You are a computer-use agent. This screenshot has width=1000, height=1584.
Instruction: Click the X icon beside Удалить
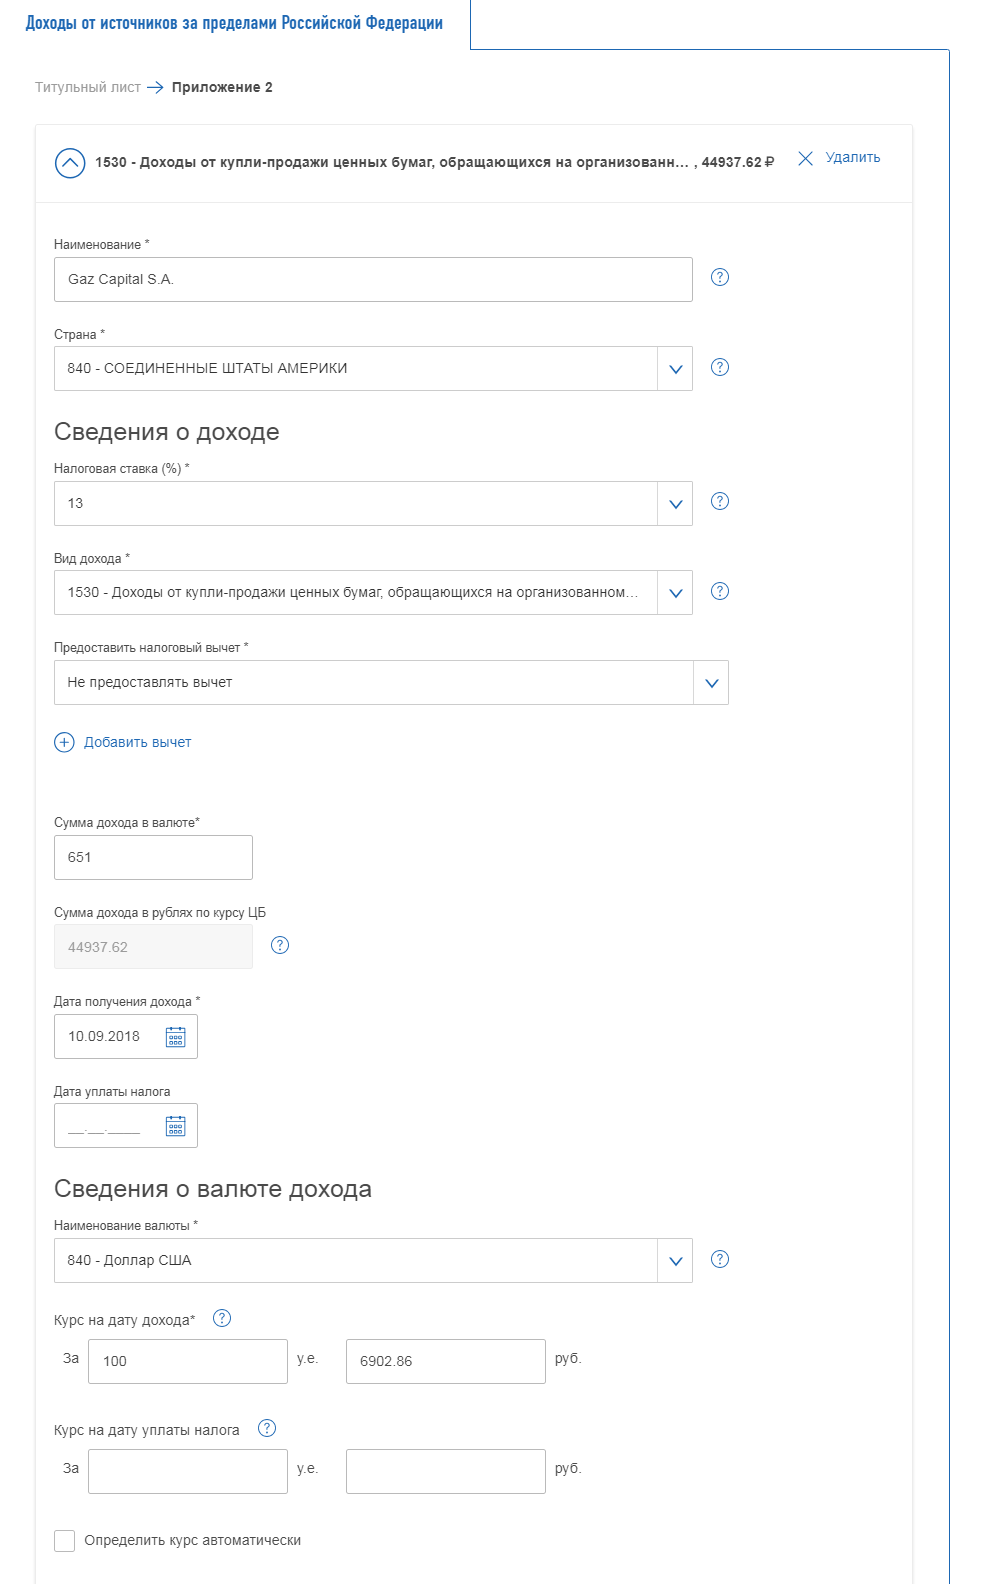coord(805,158)
